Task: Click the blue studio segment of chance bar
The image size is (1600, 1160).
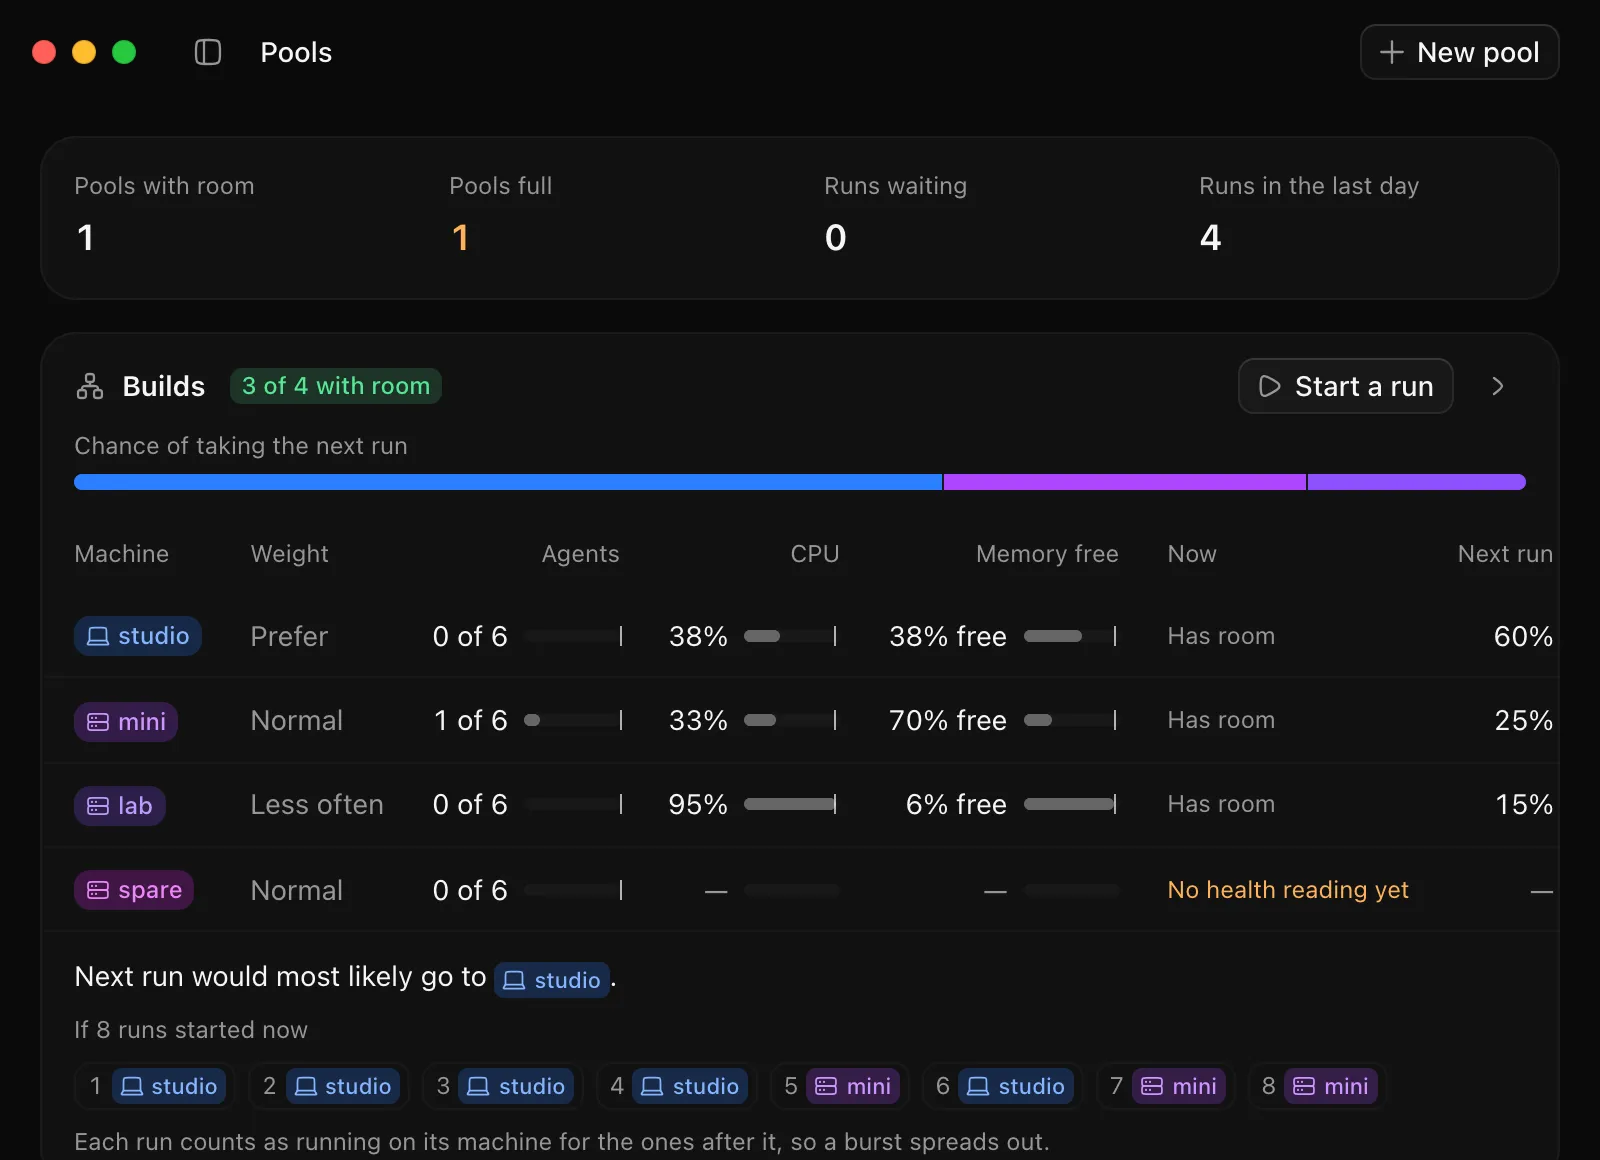Action: click(x=508, y=482)
